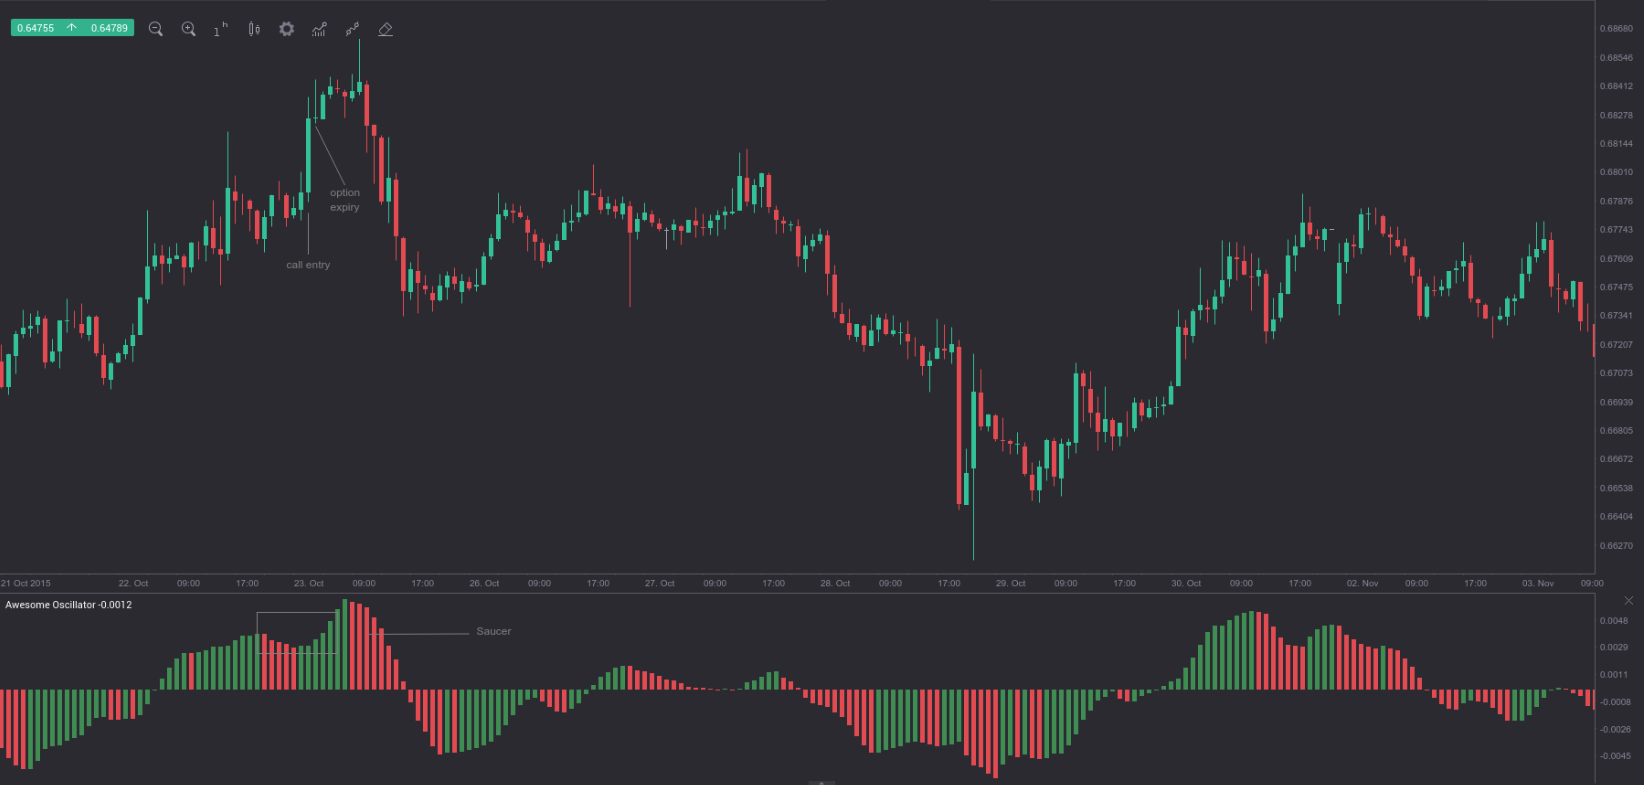Click the 29. Oct date on time axis

point(1011,583)
